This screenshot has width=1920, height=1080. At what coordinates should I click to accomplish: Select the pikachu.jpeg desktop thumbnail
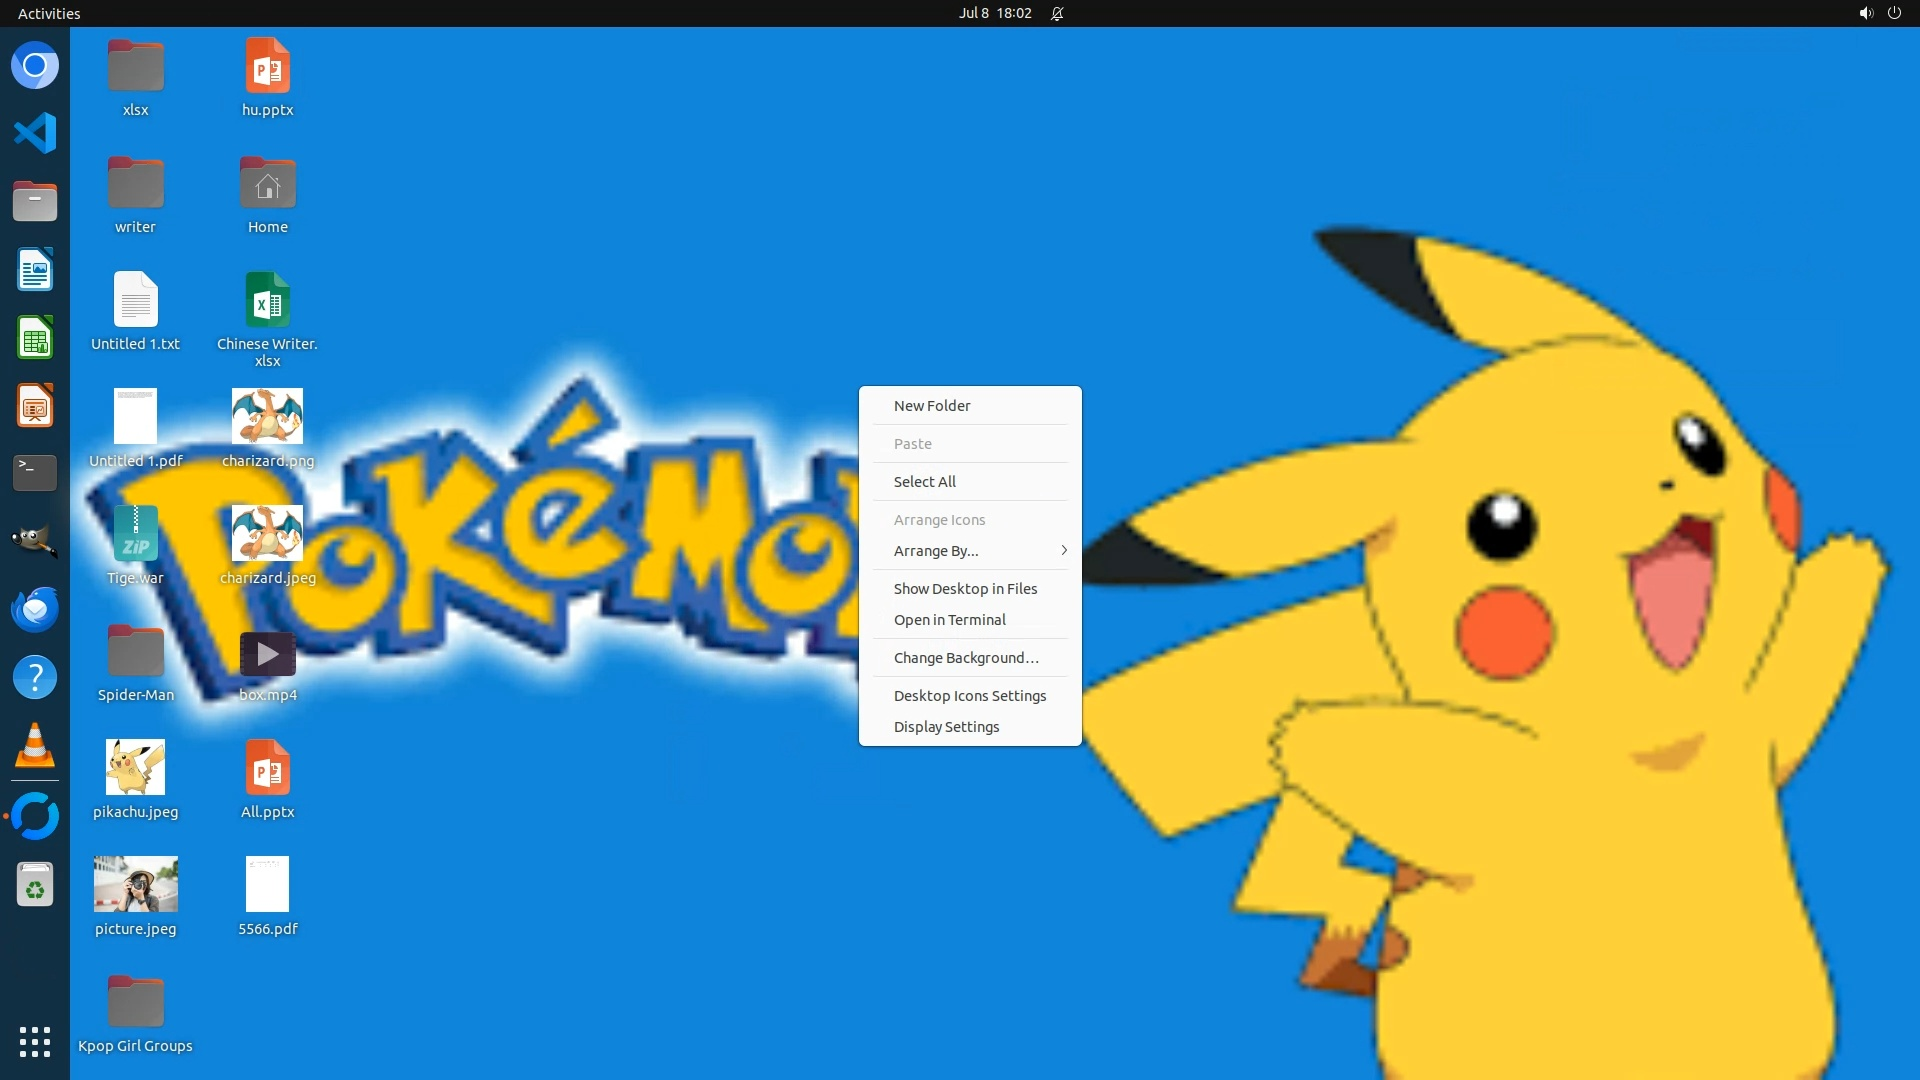pyautogui.click(x=135, y=768)
